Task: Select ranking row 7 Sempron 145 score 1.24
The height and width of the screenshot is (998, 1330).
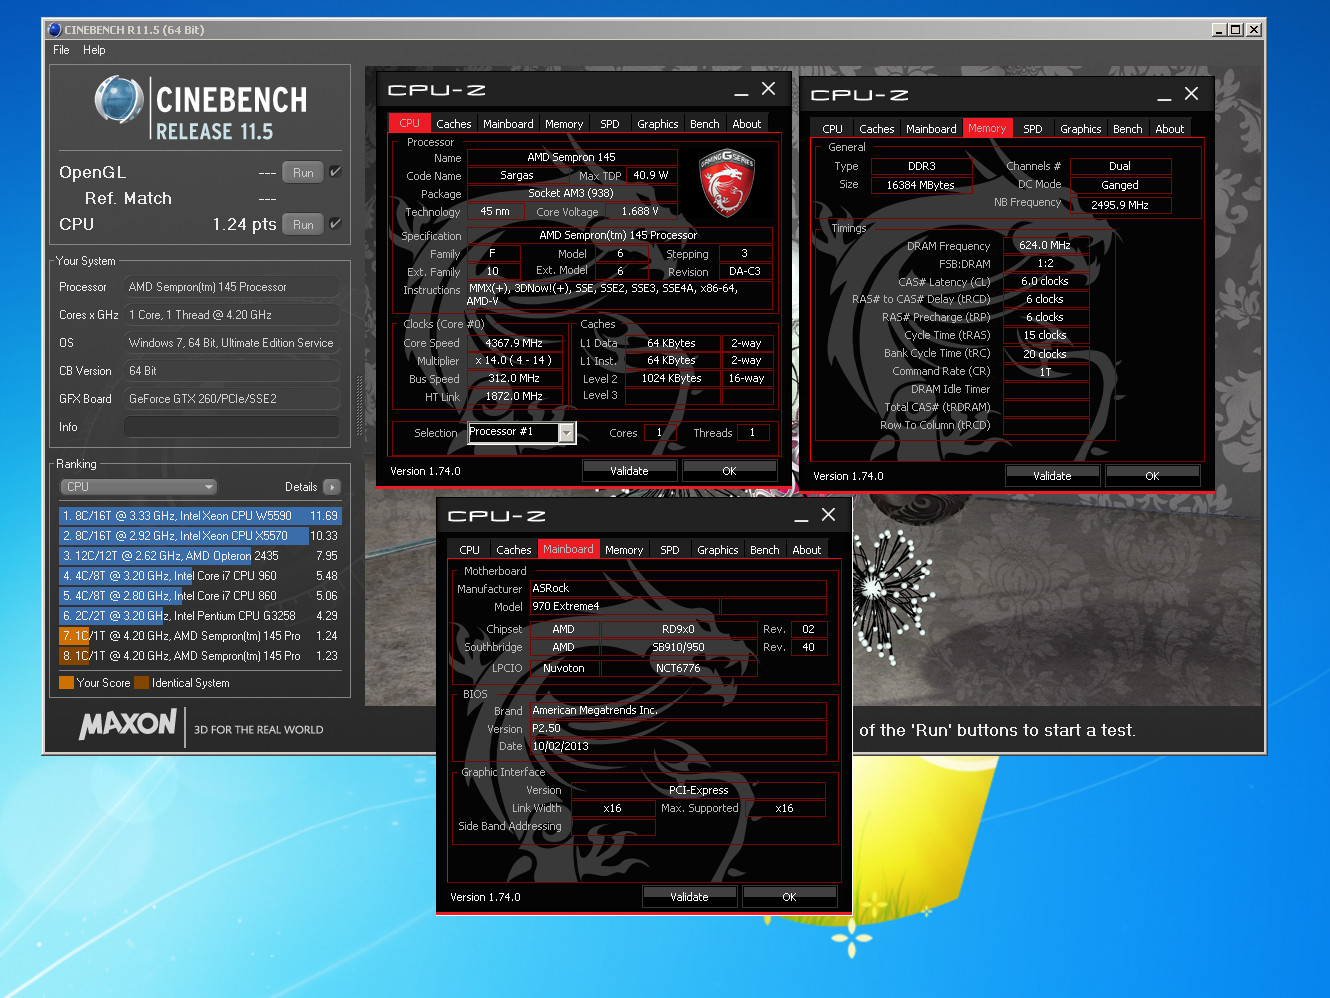Action: coord(200,636)
